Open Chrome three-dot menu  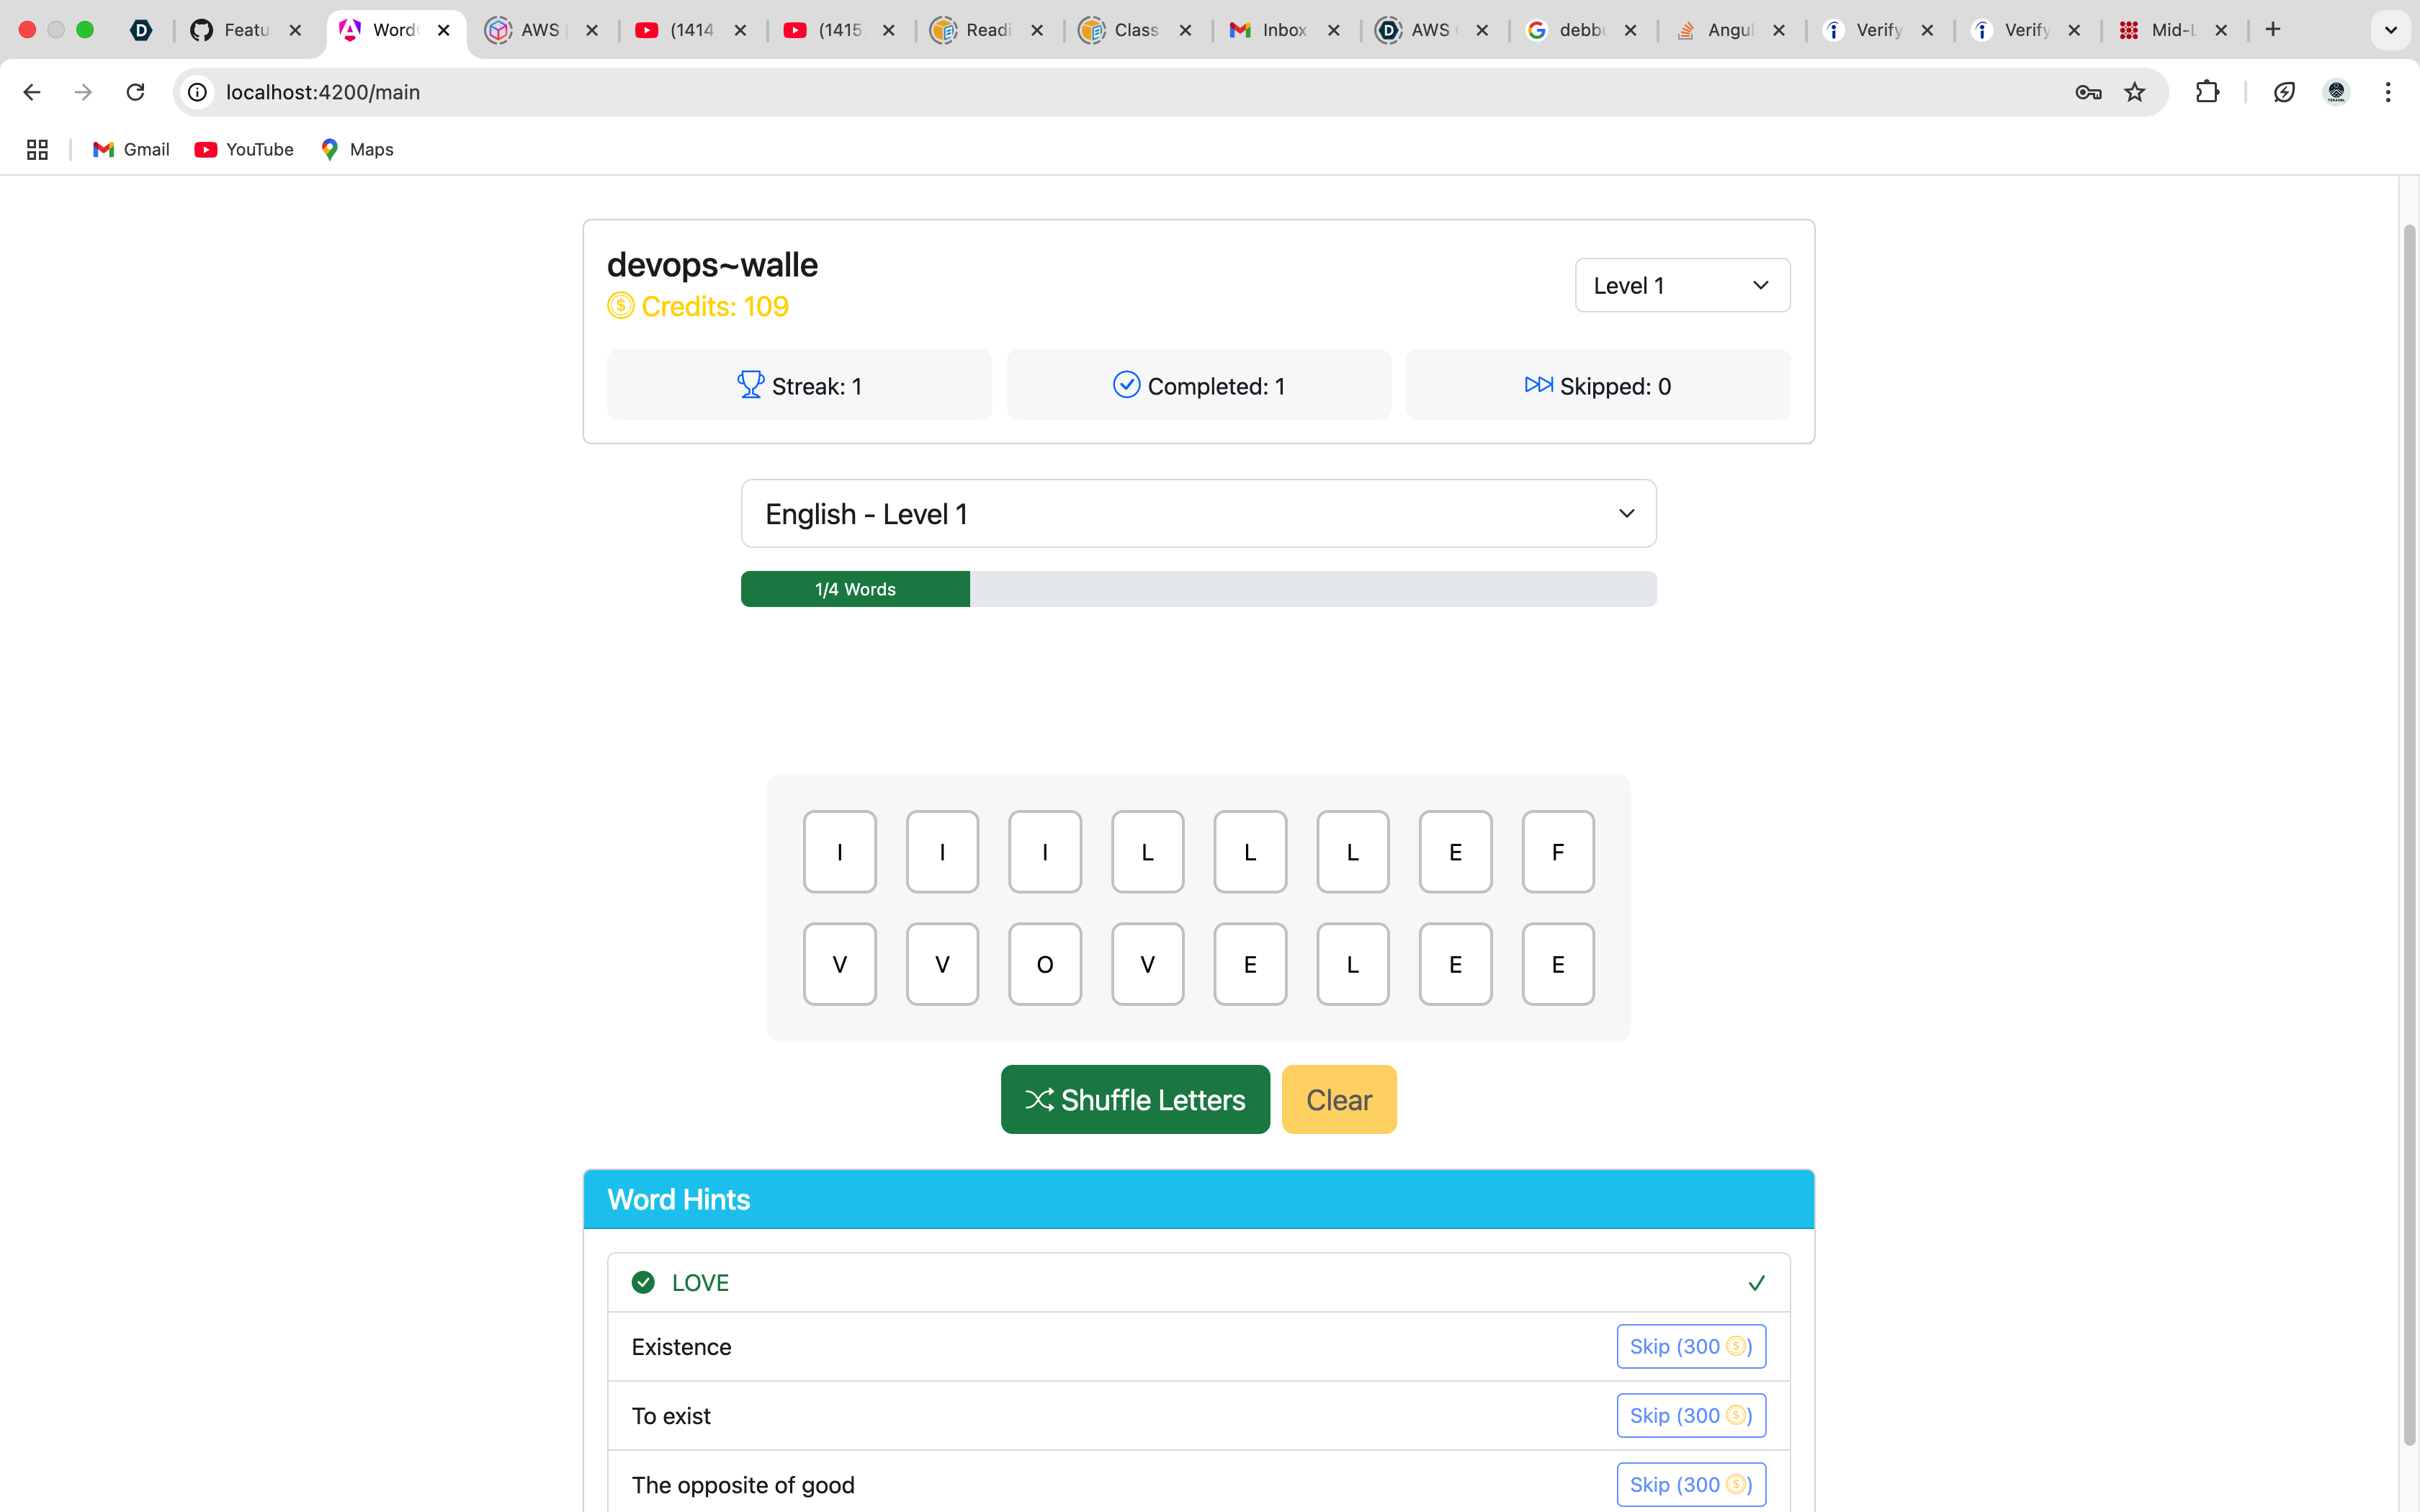point(2388,92)
